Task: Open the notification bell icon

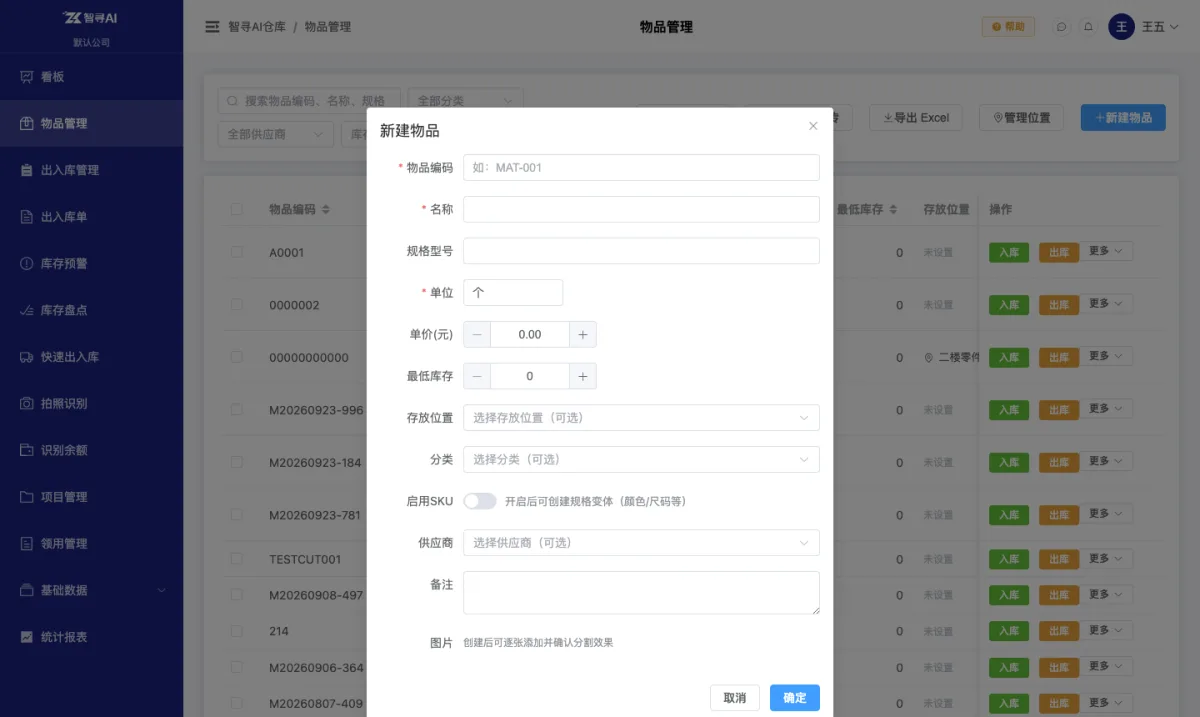Action: [1088, 27]
